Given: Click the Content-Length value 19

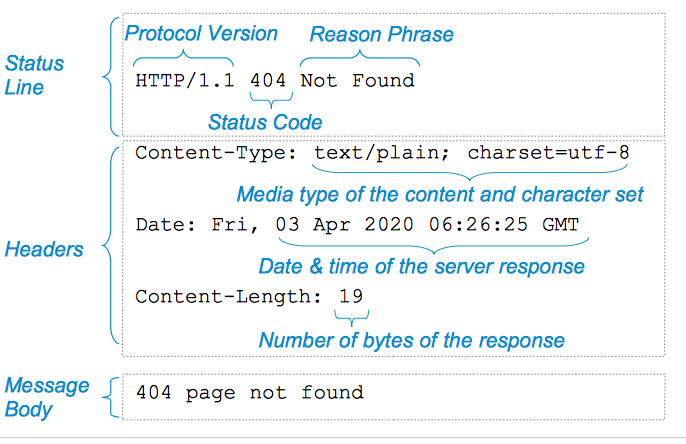Looking at the screenshot, I should pyautogui.click(x=351, y=296).
